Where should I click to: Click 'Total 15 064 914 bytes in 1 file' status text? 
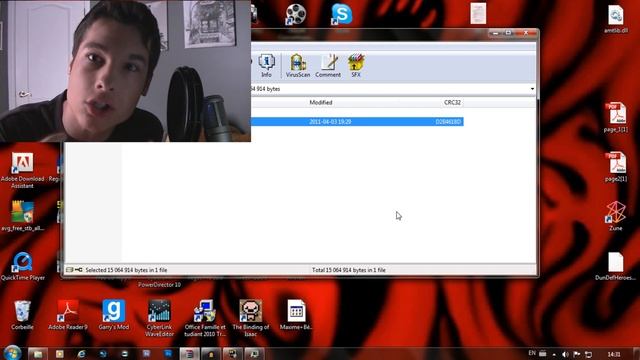349,270
